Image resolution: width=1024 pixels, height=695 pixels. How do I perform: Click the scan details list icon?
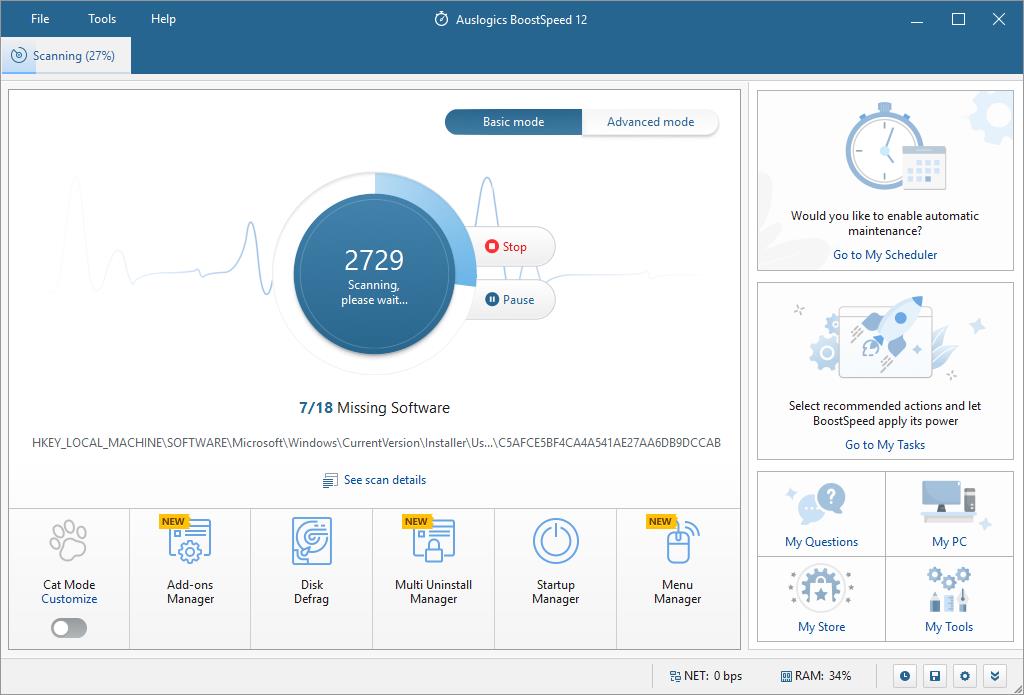pyautogui.click(x=330, y=480)
